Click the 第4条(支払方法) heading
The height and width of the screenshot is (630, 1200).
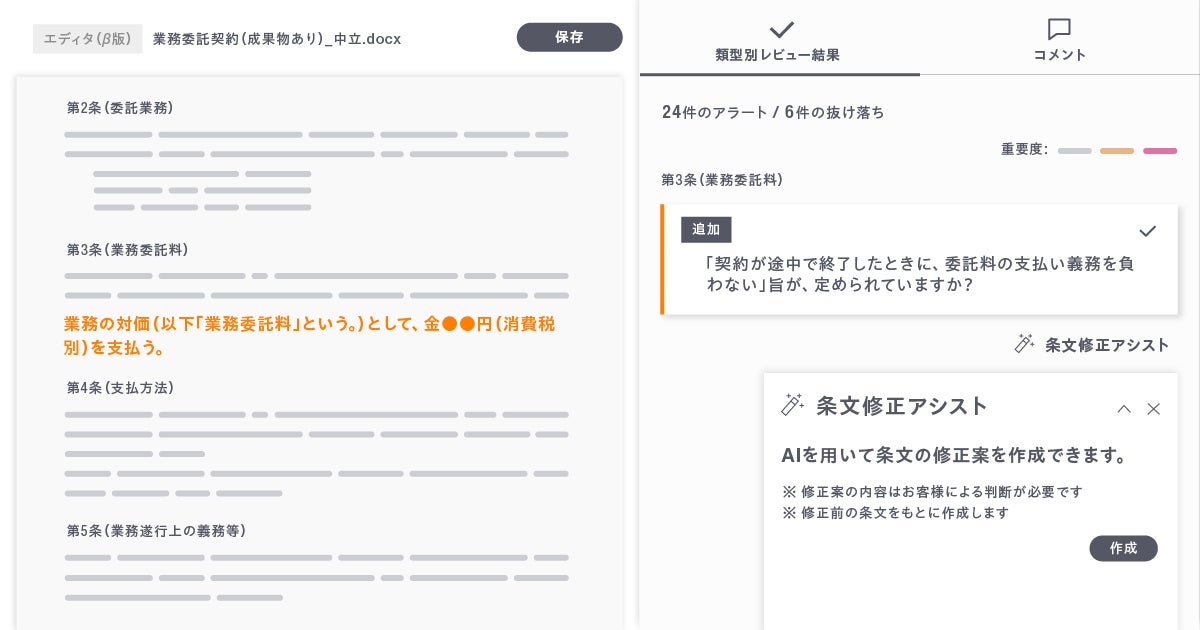120,388
